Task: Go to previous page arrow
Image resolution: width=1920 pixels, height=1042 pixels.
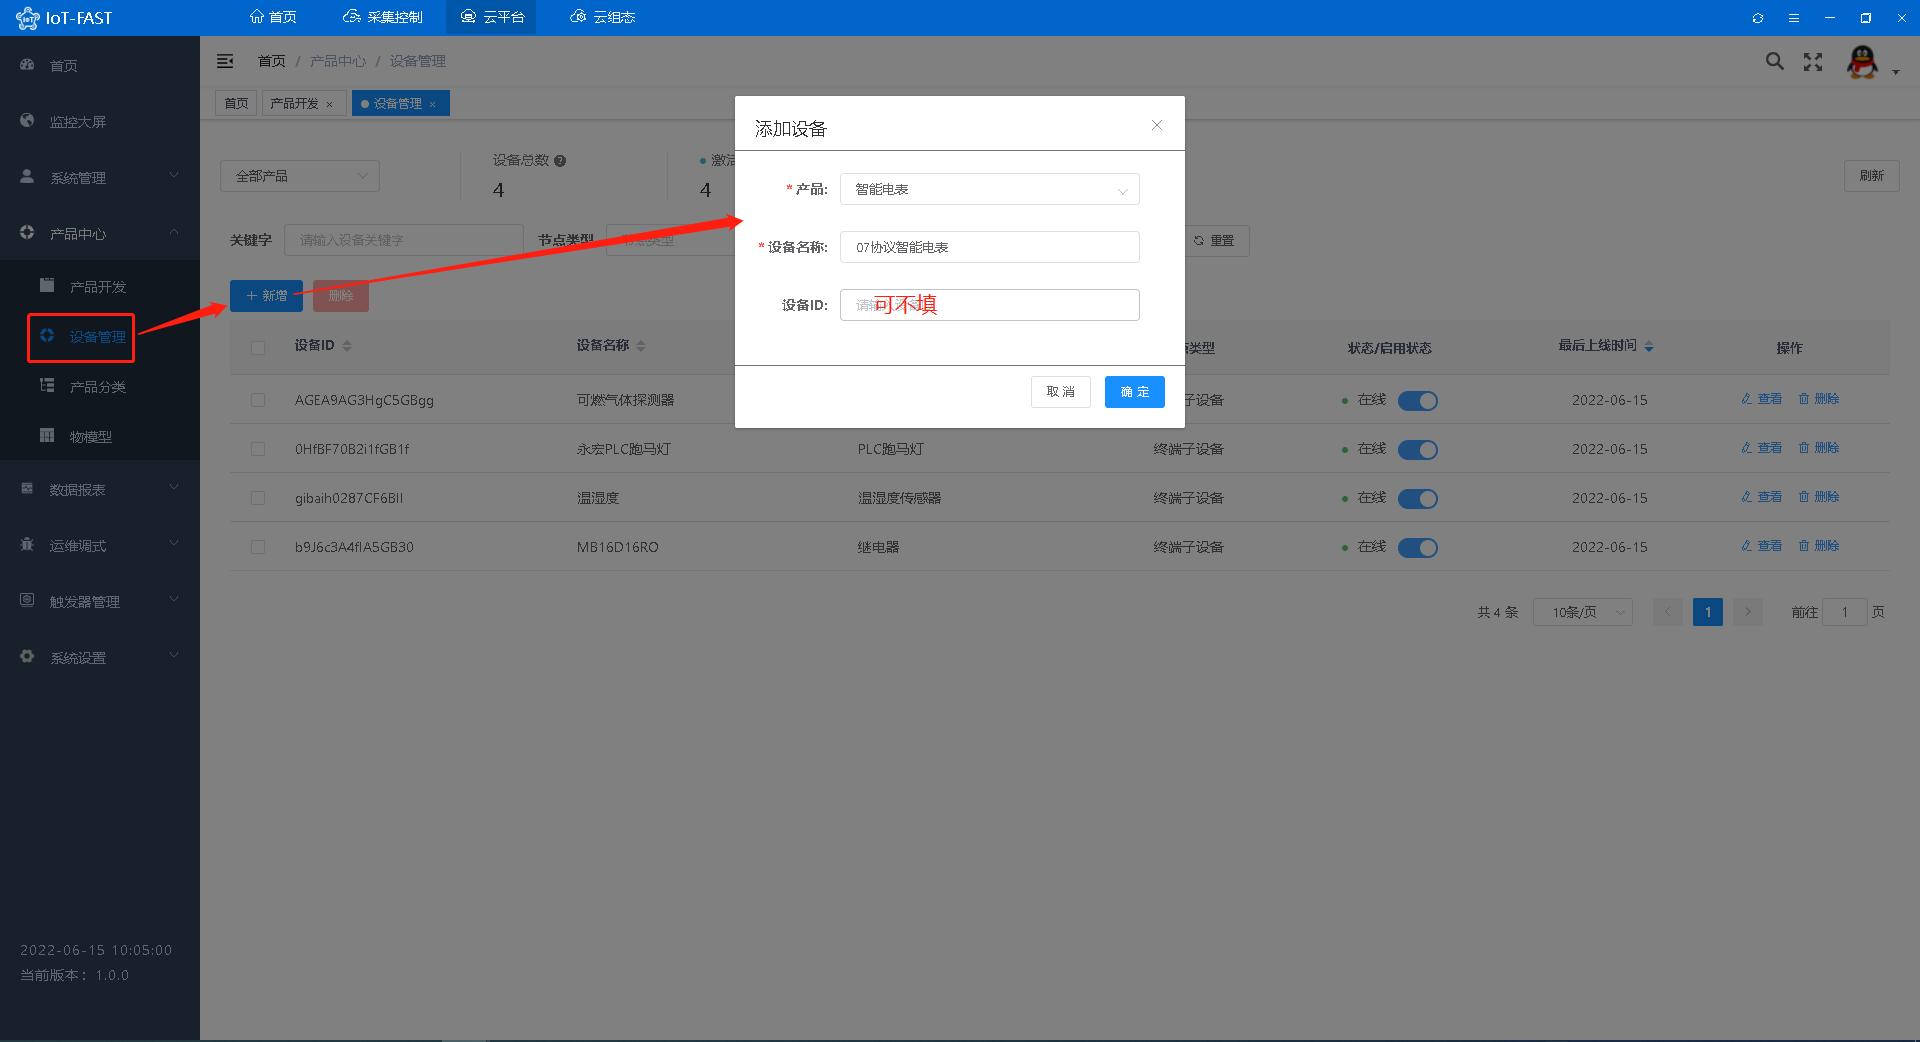Action: [x=1668, y=612]
